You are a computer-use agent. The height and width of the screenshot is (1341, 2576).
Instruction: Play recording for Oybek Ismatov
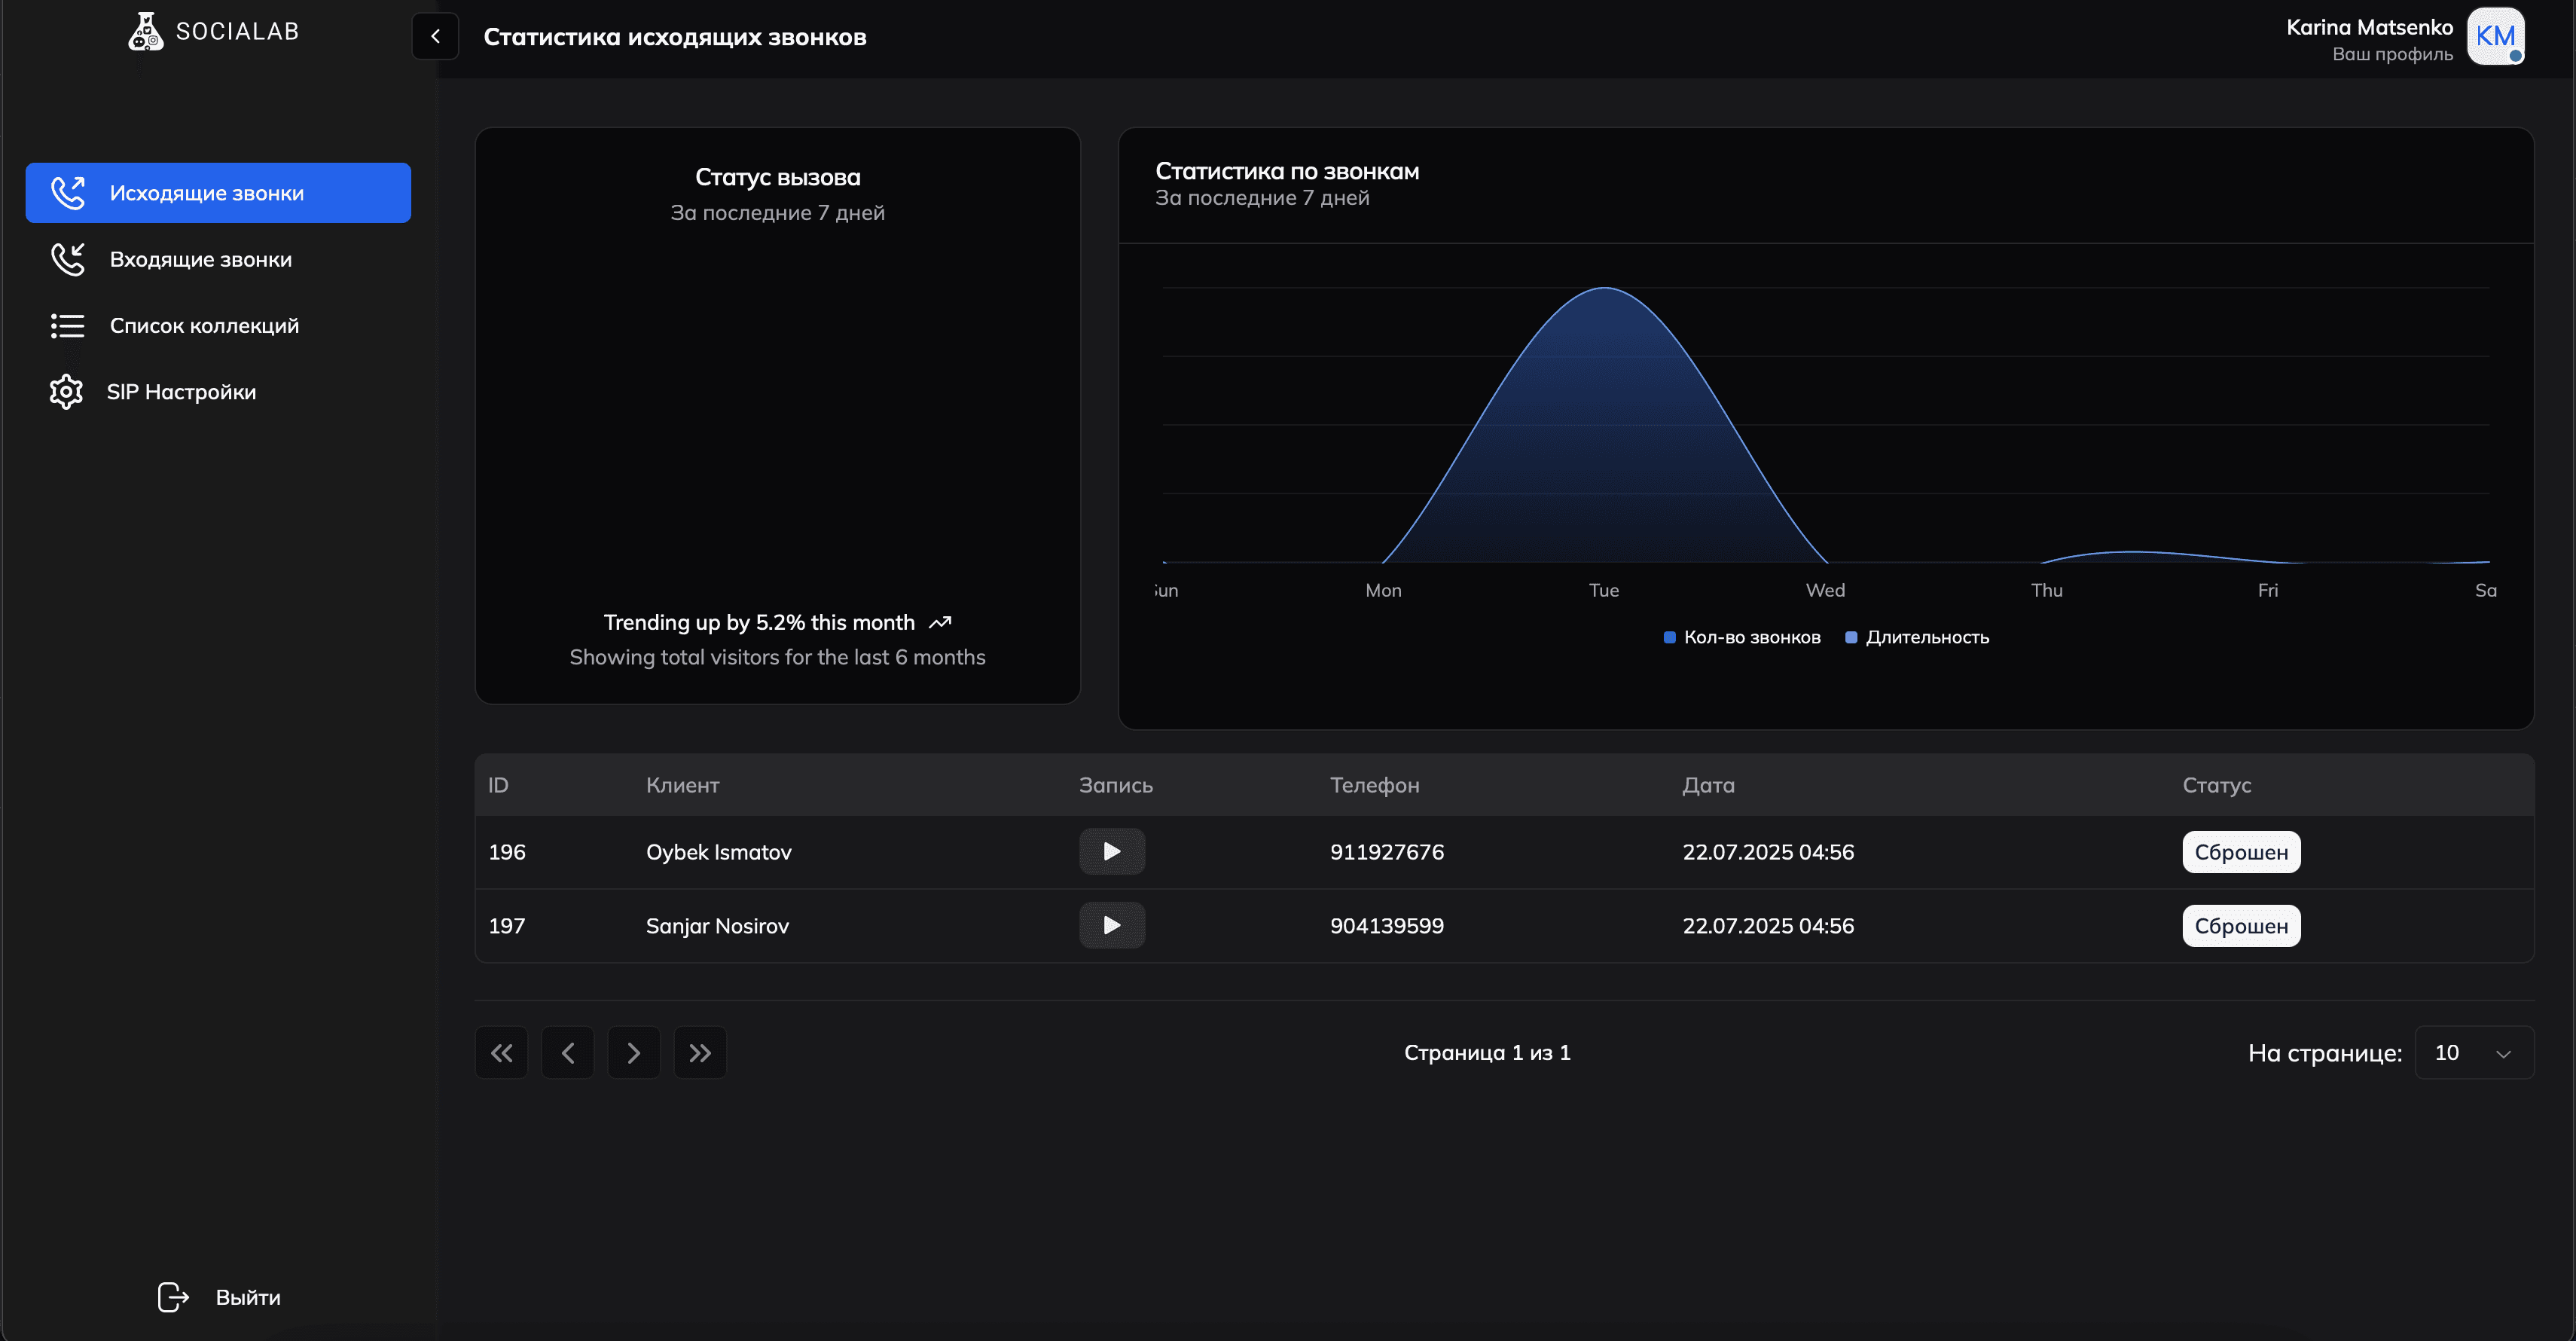point(1111,852)
